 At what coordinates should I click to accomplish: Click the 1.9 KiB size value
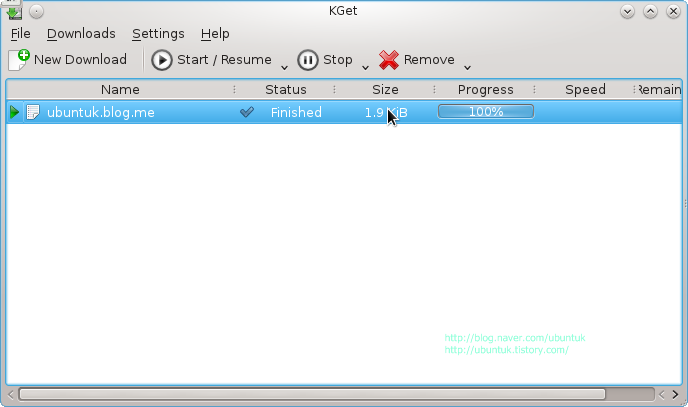(x=386, y=113)
